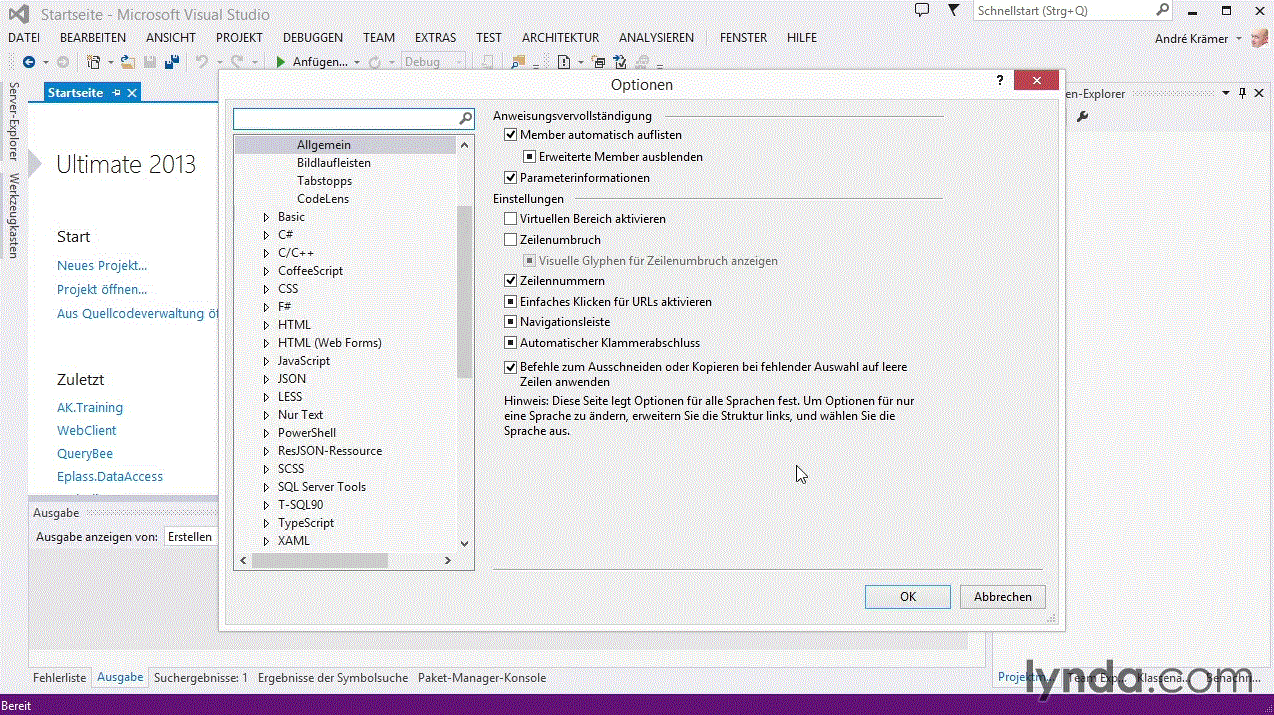Open the dropdown arrow next to Anfügen

[x=357, y=63]
